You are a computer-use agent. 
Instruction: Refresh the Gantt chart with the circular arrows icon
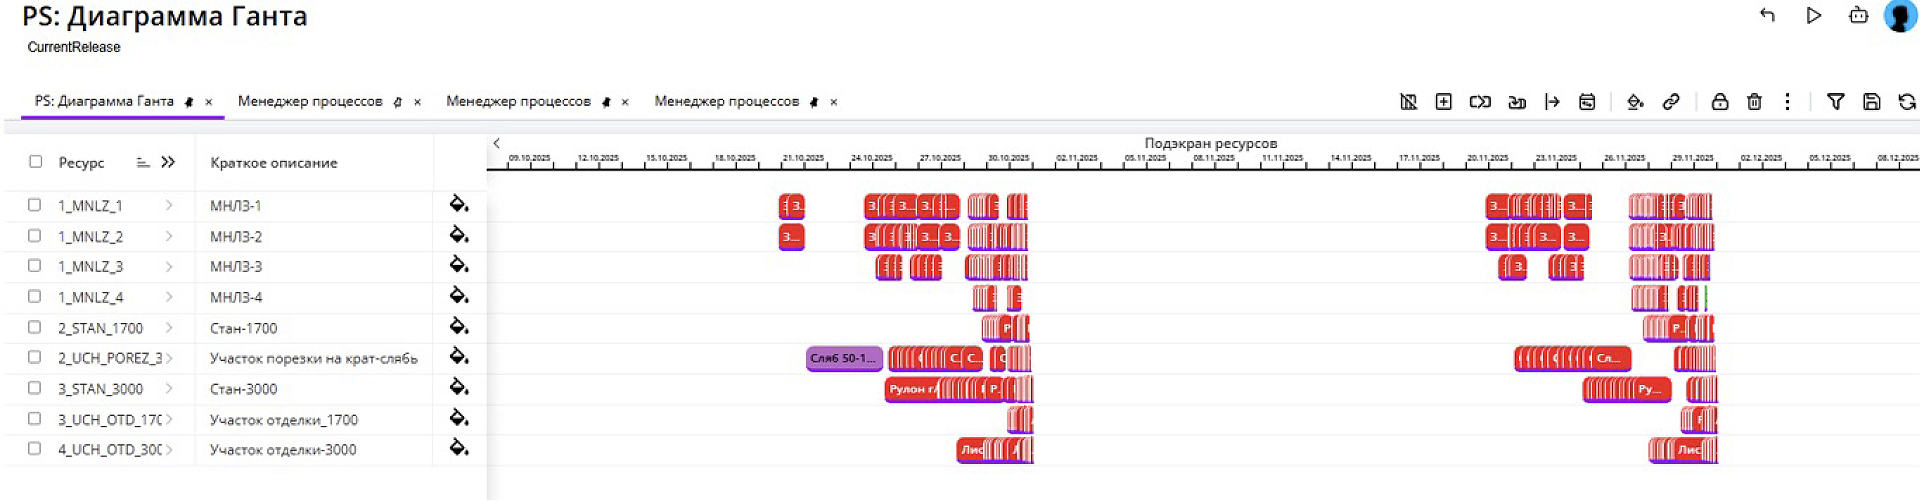point(1906,102)
